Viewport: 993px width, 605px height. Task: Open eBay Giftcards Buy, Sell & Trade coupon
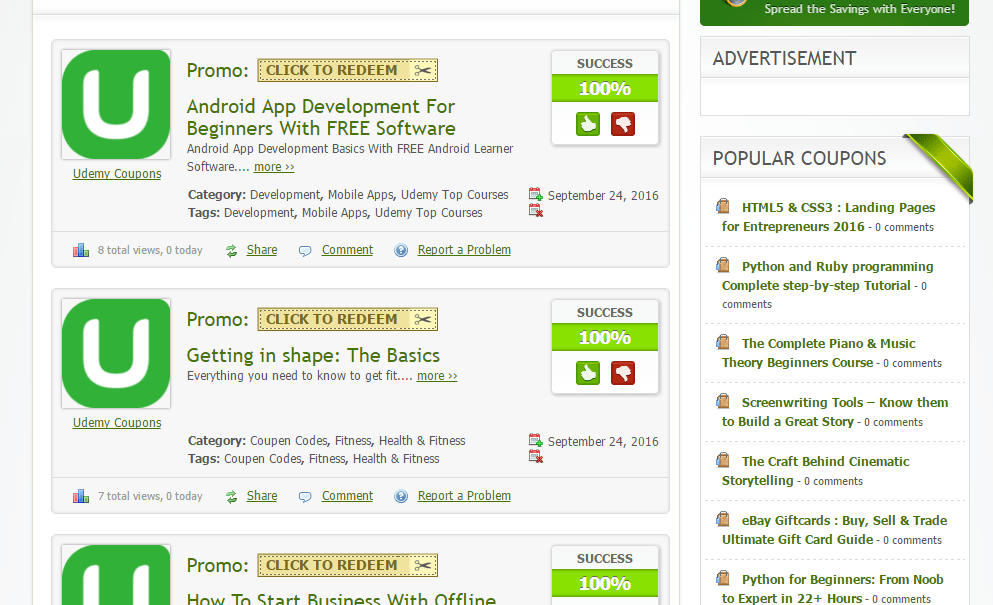point(835,530)
